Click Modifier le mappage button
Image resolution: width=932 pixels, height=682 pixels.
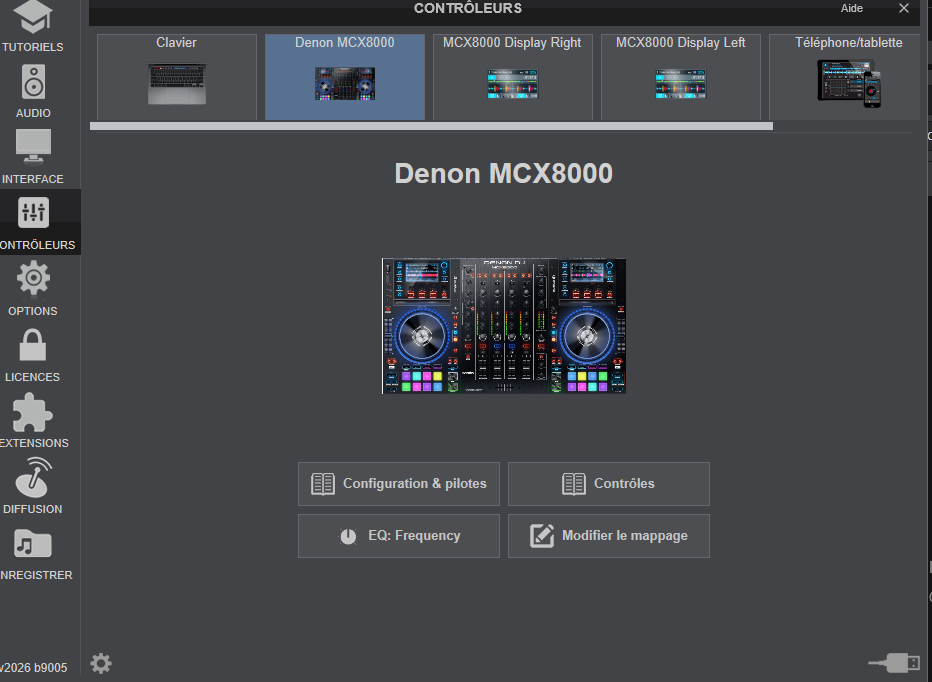pos(609,536)
